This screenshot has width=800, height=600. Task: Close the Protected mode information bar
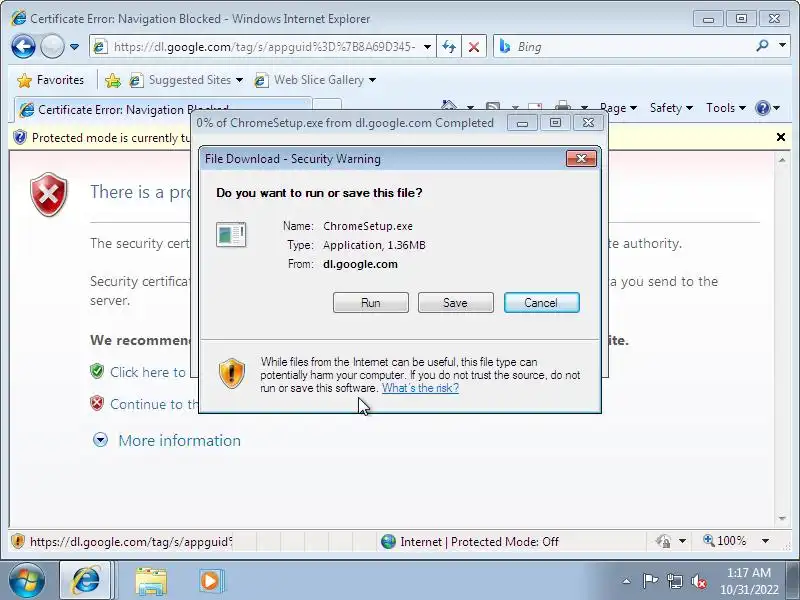[781, 137]
